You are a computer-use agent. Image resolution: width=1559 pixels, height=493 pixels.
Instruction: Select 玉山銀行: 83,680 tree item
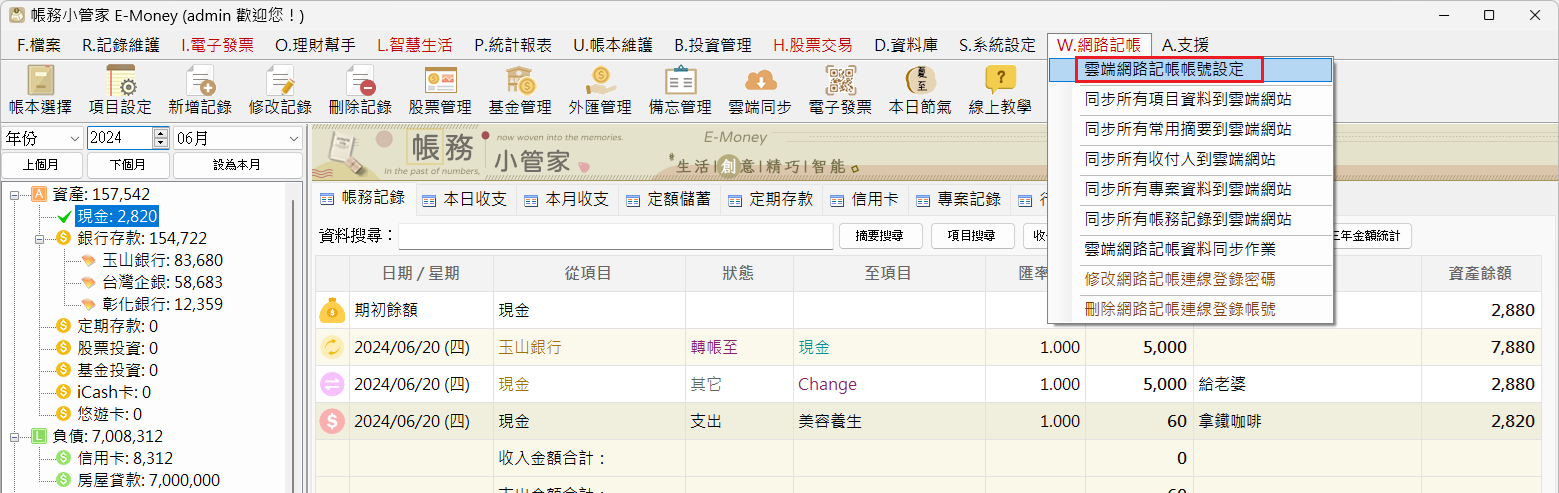tap(162, 260)
